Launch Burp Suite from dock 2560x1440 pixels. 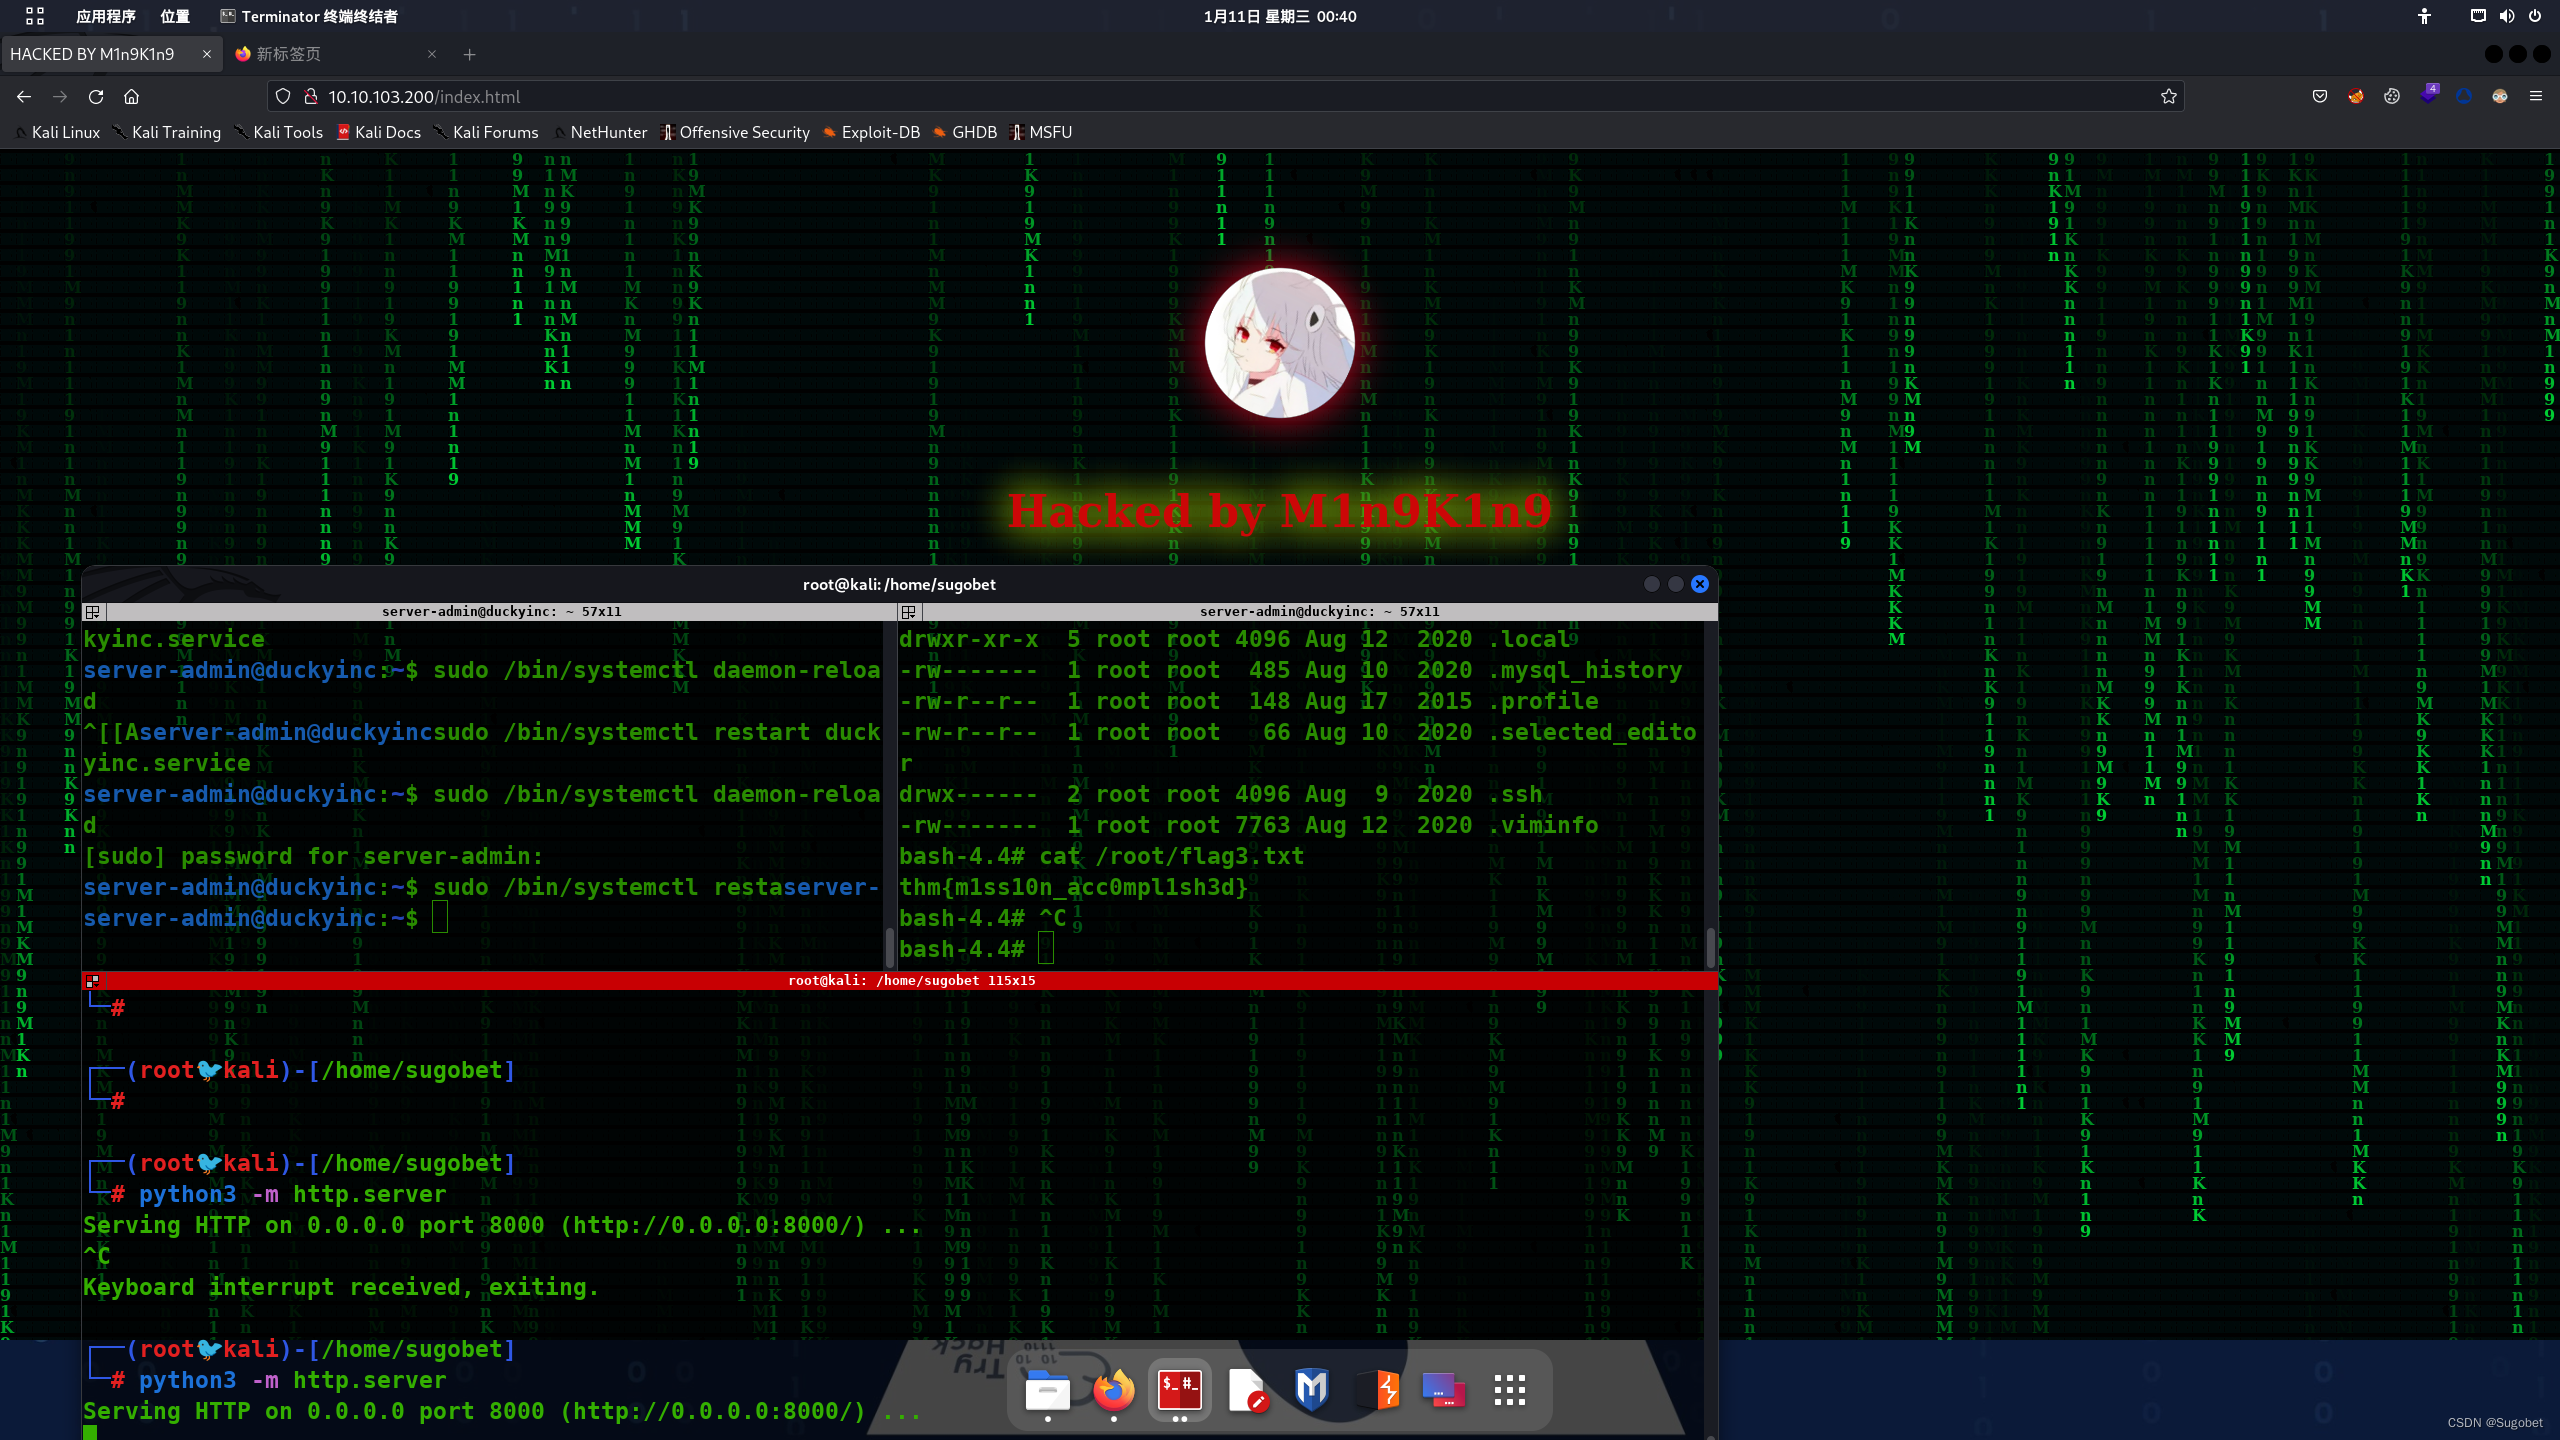click(1378, 1390)
